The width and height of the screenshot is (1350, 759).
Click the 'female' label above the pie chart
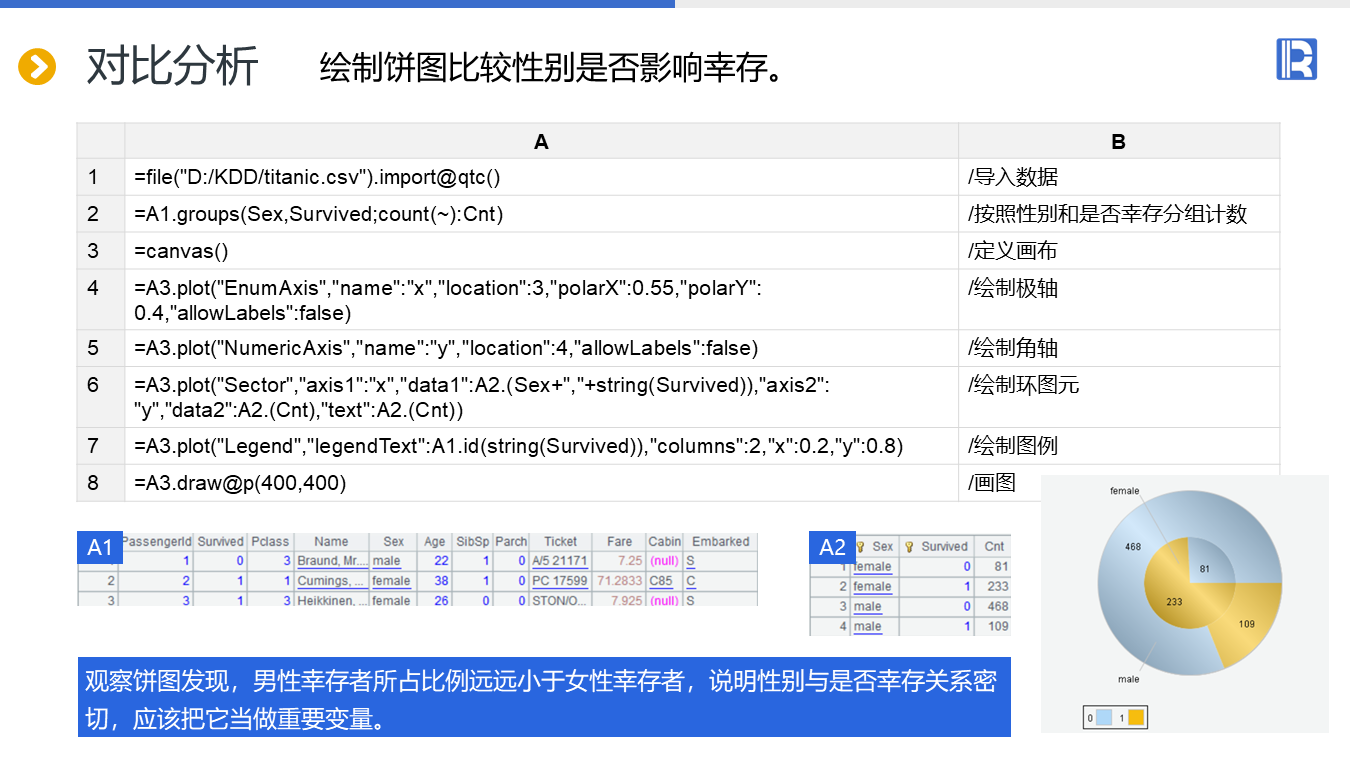click(1125, 491)
